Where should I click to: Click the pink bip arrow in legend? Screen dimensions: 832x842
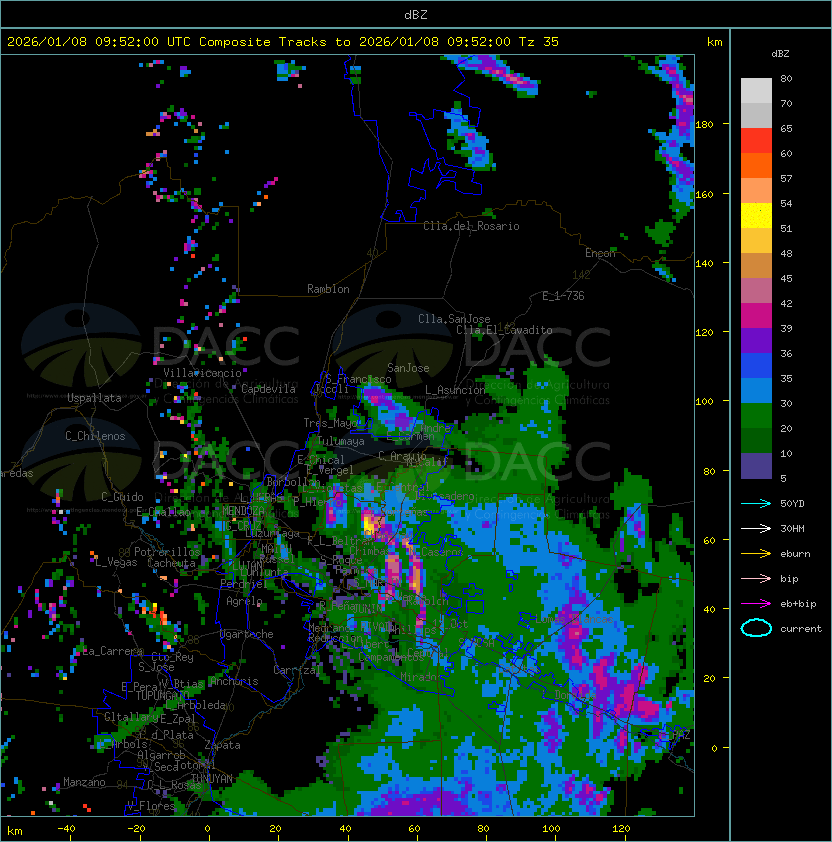tap(756, 579)
